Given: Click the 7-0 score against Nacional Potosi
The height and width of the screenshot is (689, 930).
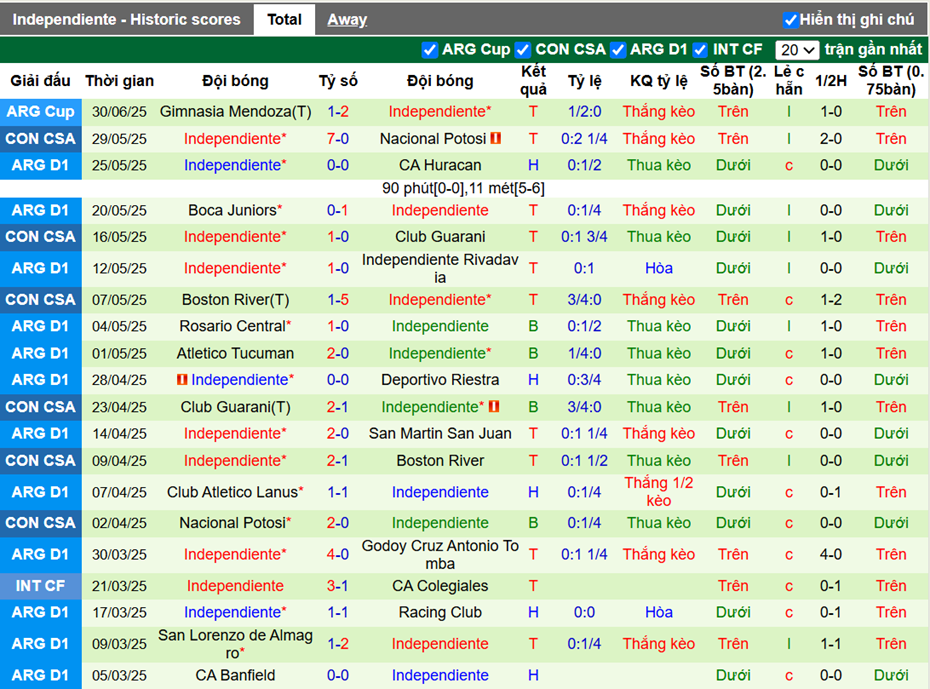Looking at the screenshot, I should 338,139.
